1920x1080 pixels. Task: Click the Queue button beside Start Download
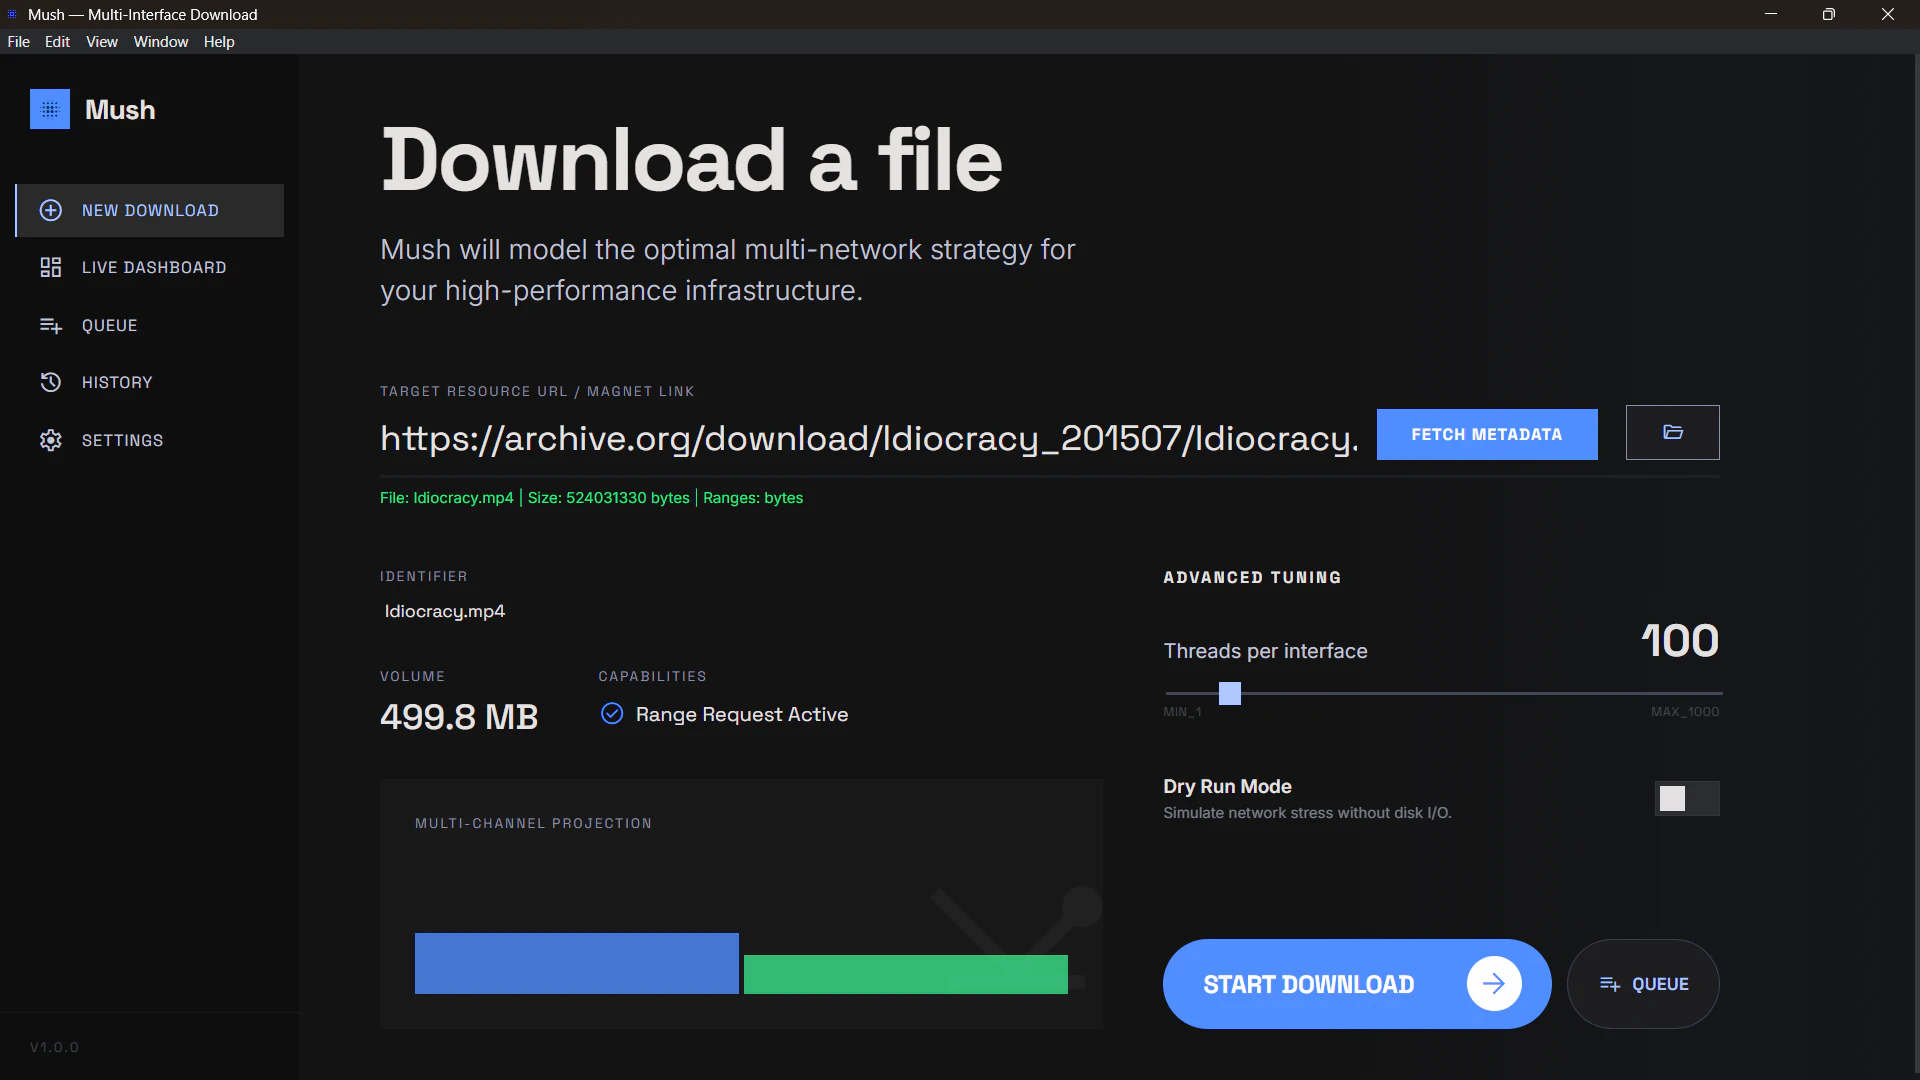pos(1643,984)
